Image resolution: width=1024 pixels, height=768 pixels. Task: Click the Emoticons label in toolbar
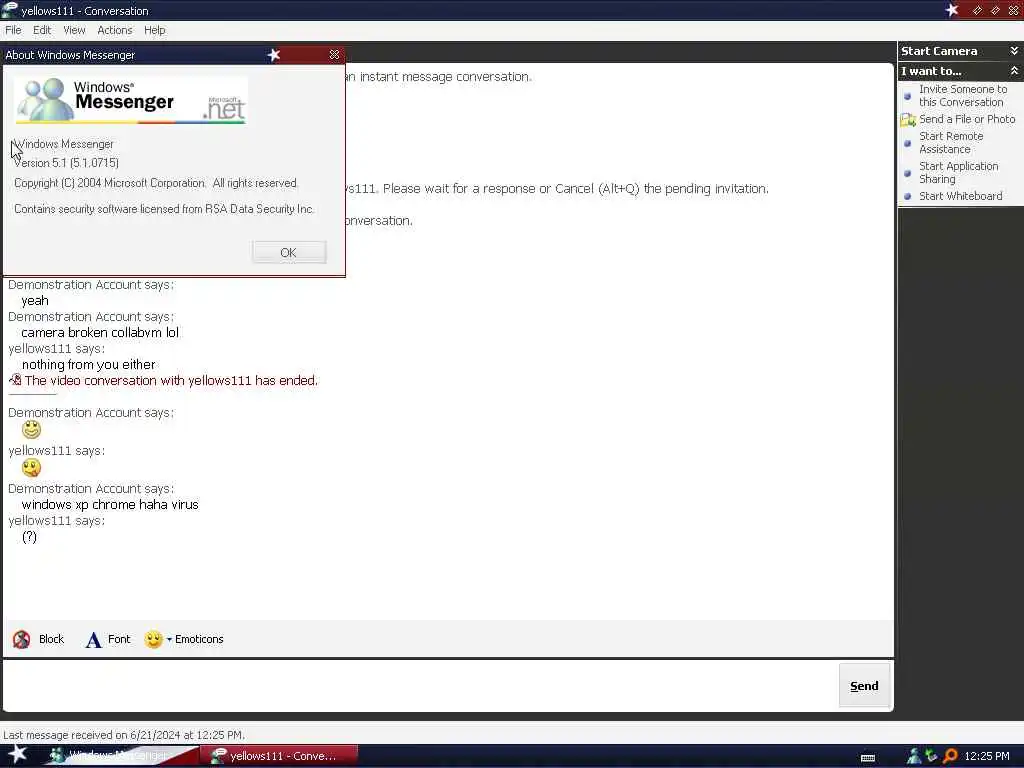[199, 639]
